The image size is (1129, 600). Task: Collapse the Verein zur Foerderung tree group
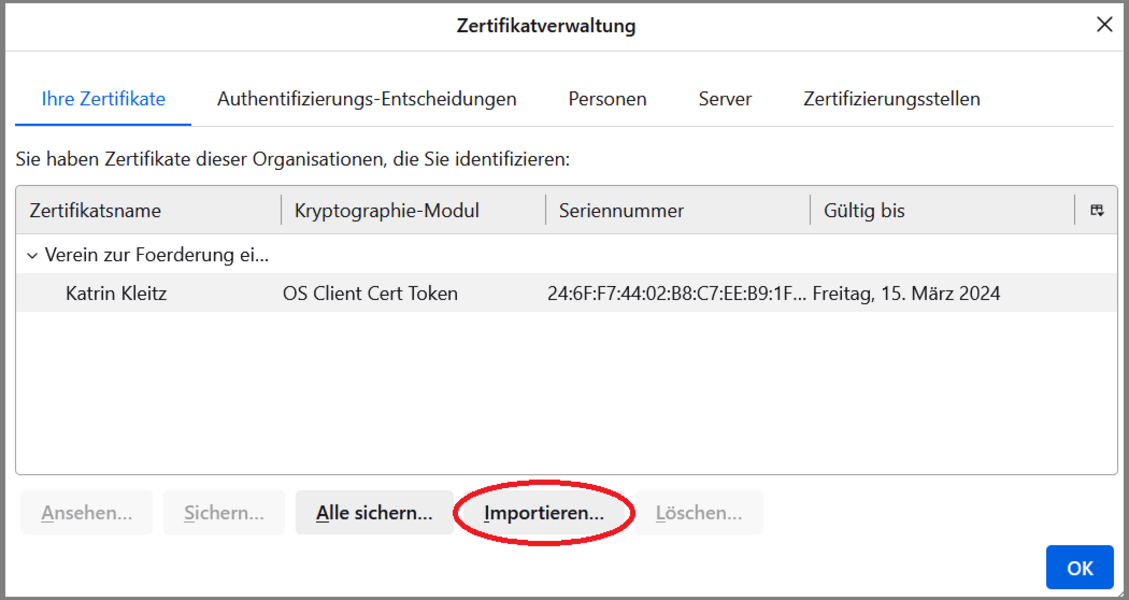32,255
